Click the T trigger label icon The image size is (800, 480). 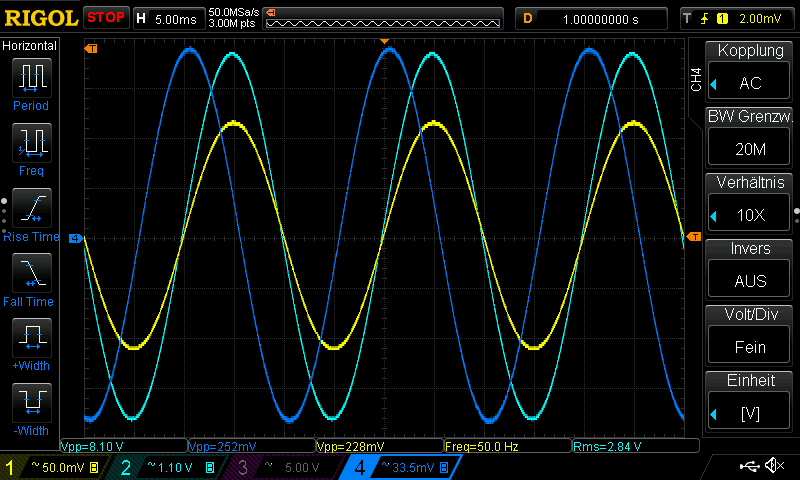687,19
